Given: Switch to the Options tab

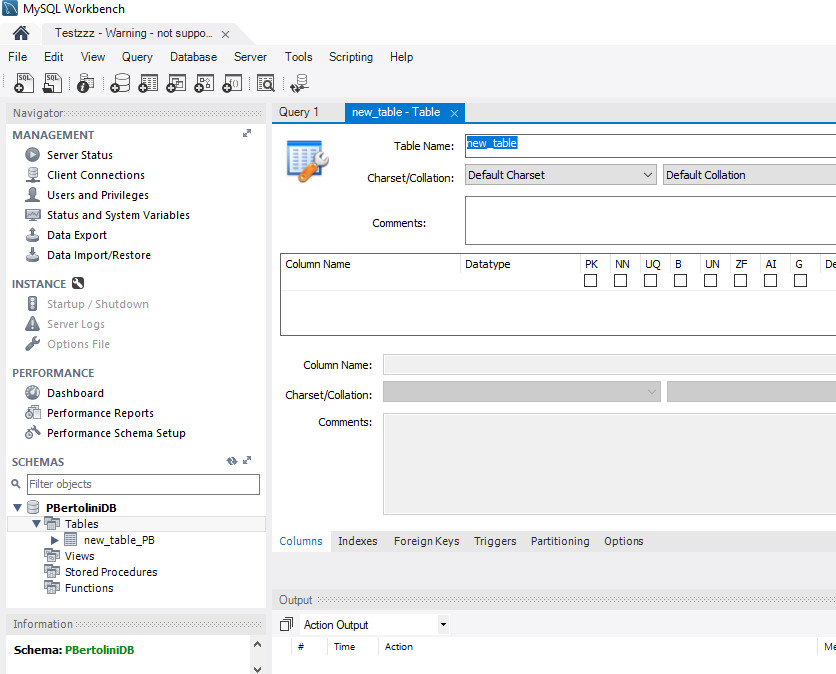Looking at the screenshot, I should tap(624, 541).
